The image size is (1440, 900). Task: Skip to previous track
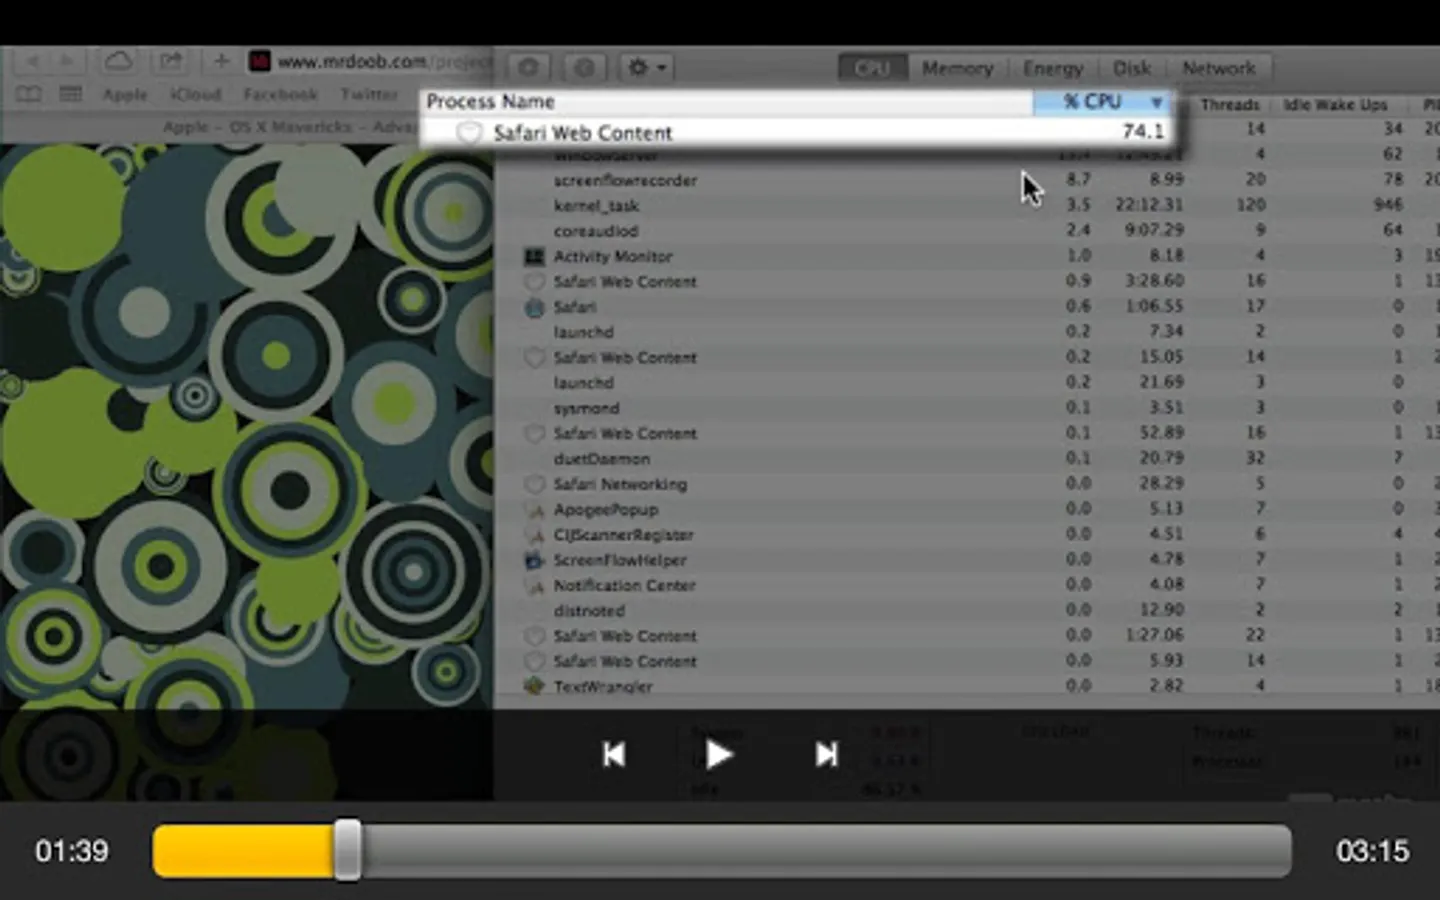tap(614, 754)
